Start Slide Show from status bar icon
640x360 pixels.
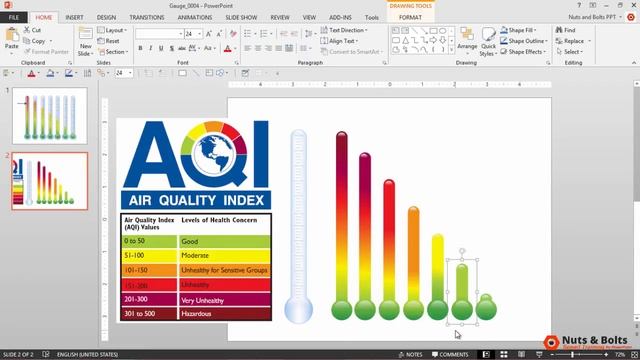(x=539, y=354)
